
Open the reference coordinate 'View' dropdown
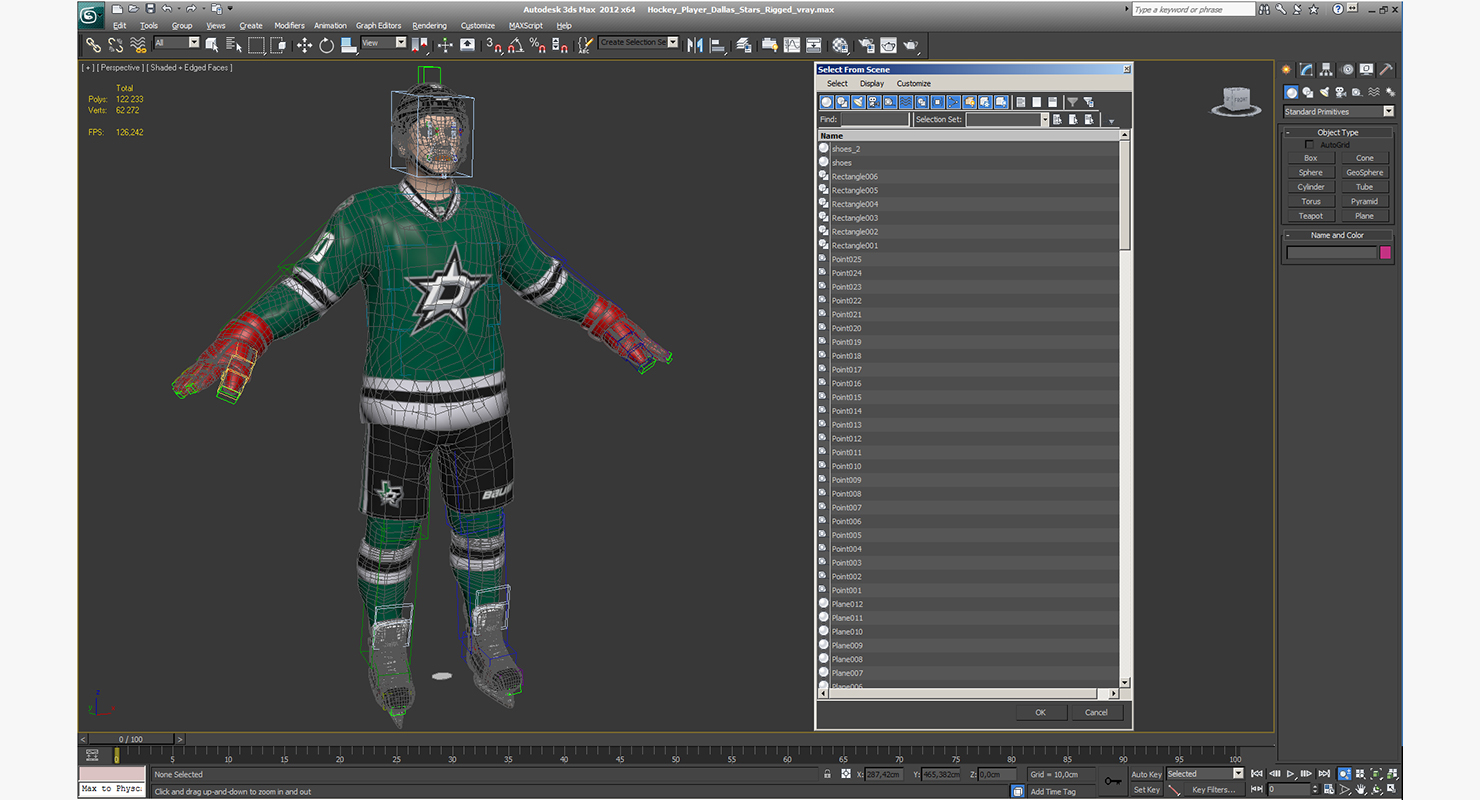(400, 43)
